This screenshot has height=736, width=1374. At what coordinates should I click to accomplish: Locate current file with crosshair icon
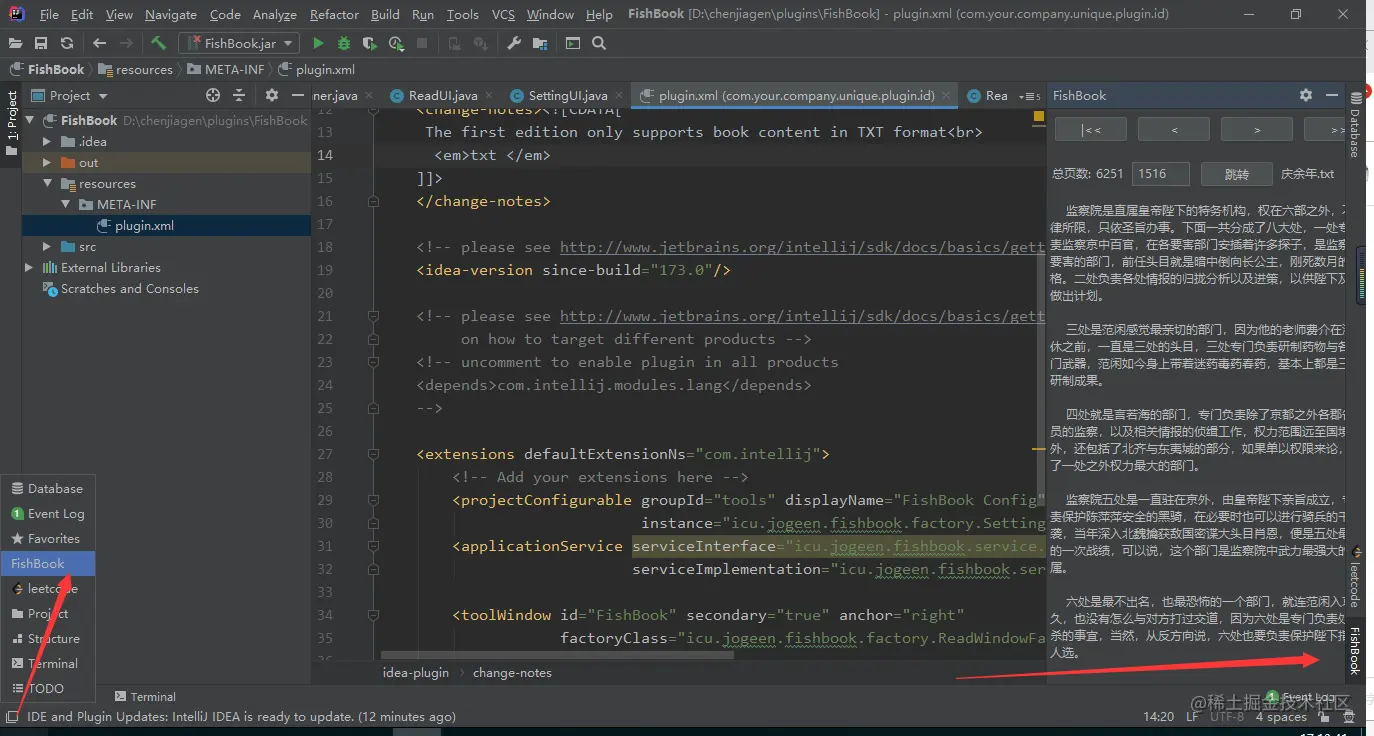tap(213, 95)
